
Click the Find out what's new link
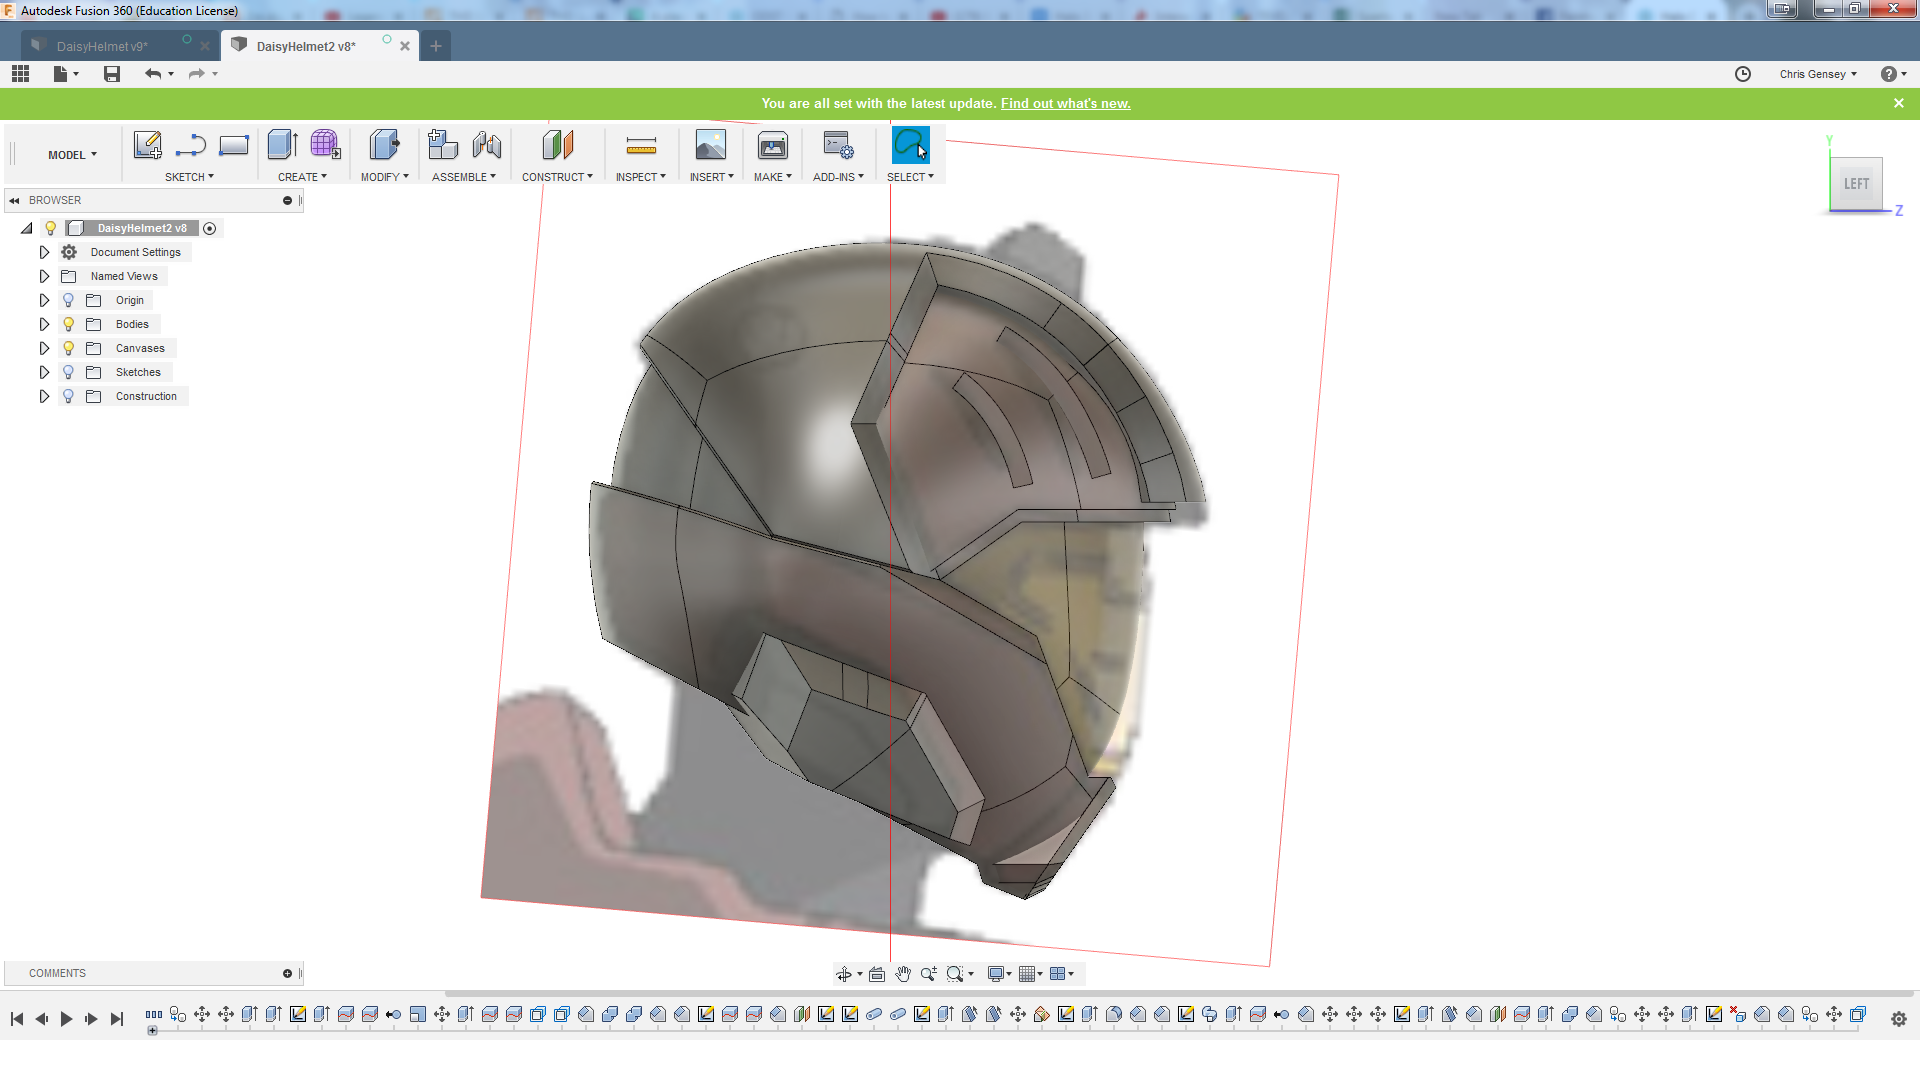(x=1065, y=103)
